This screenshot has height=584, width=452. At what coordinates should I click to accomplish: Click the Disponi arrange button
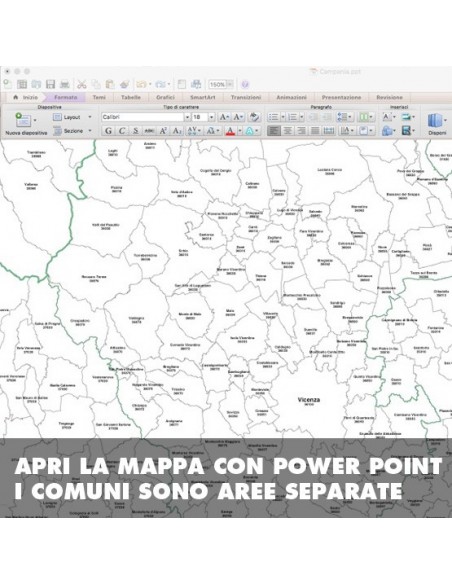coord(437,124)
